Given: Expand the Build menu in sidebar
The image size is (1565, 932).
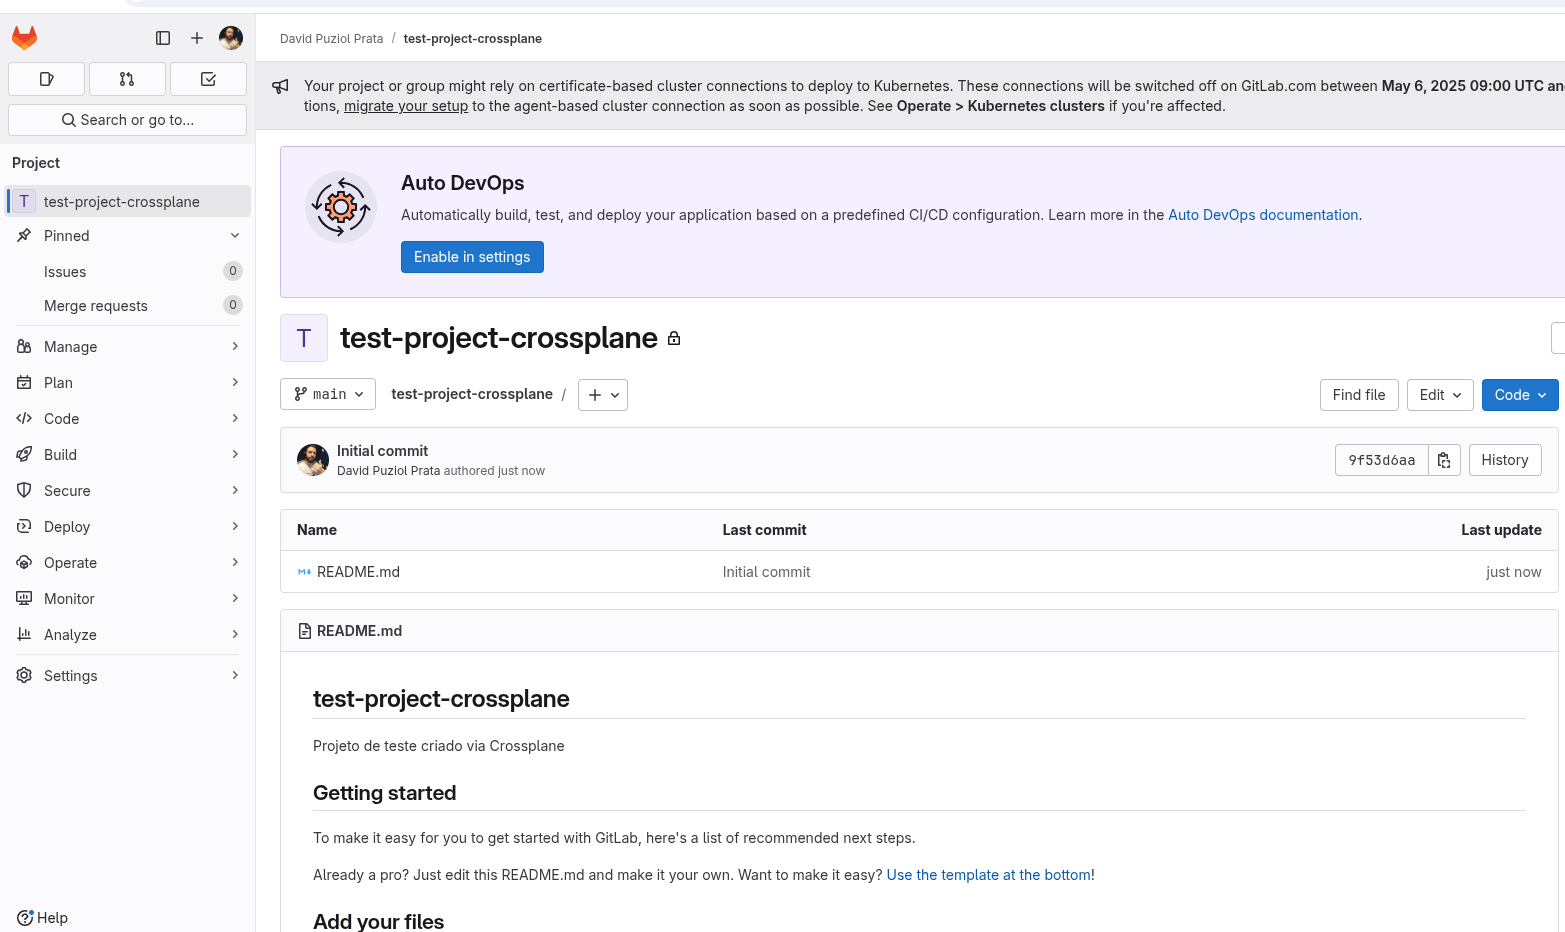Looking at the screenshot, I should tap(128, 455).
